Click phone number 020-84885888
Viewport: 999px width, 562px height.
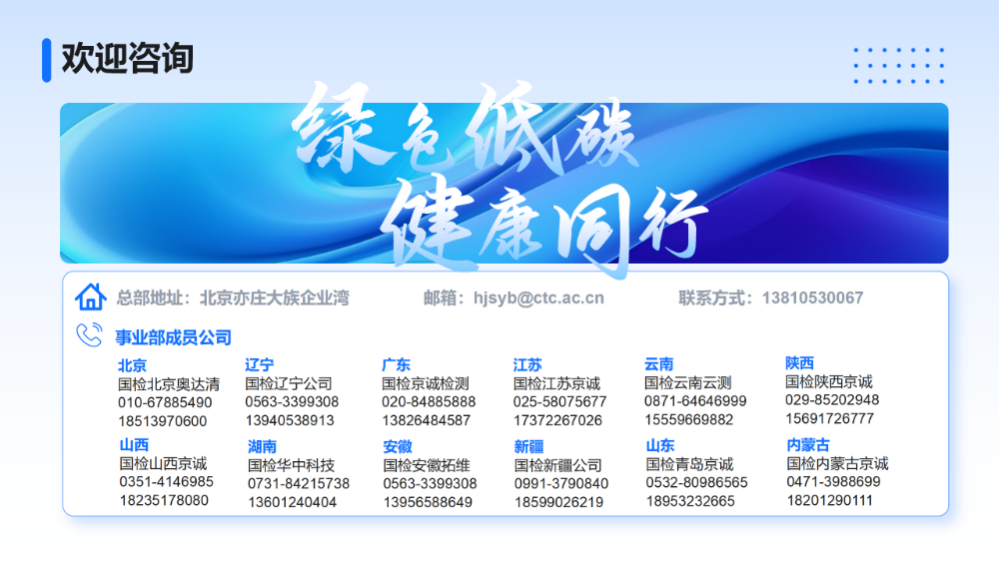[429, 402]
